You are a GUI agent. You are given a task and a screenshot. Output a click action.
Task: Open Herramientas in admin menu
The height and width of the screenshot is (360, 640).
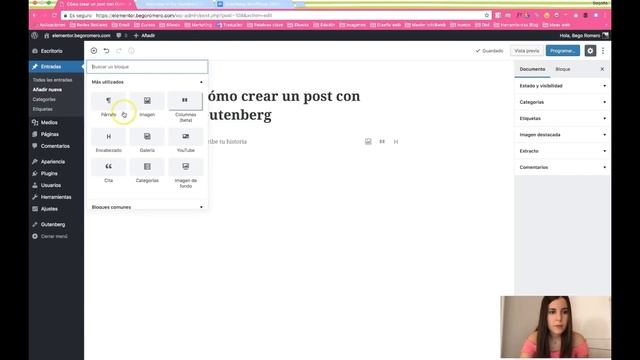[x=56, y=197]
